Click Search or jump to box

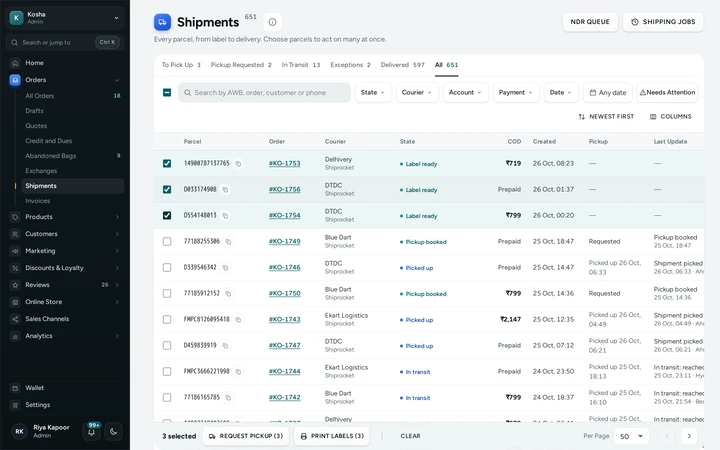point(65,42)
